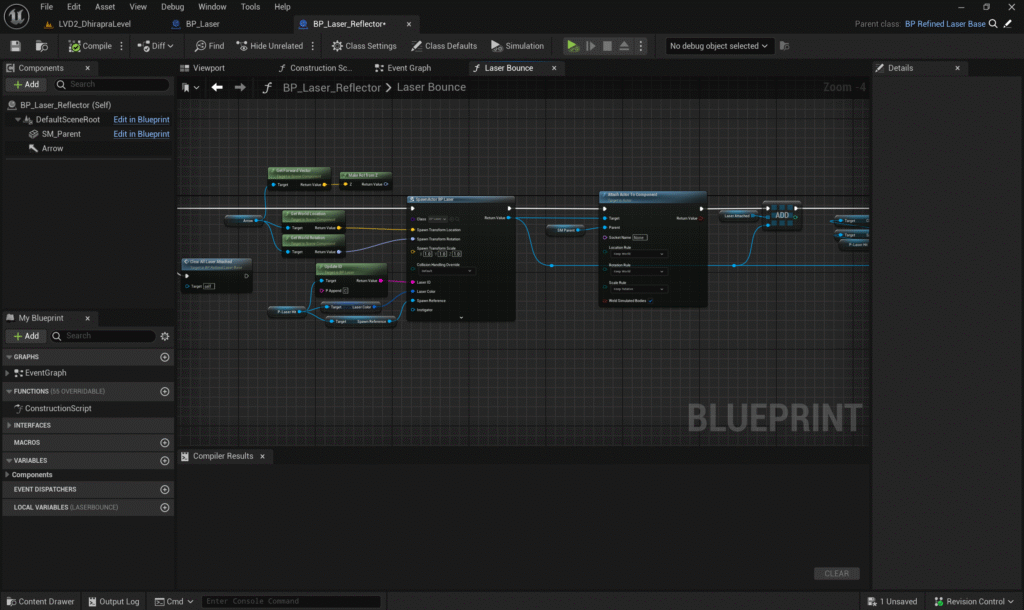1024x610 pixels.
Task: Open the Window menu
Action: 212,7
